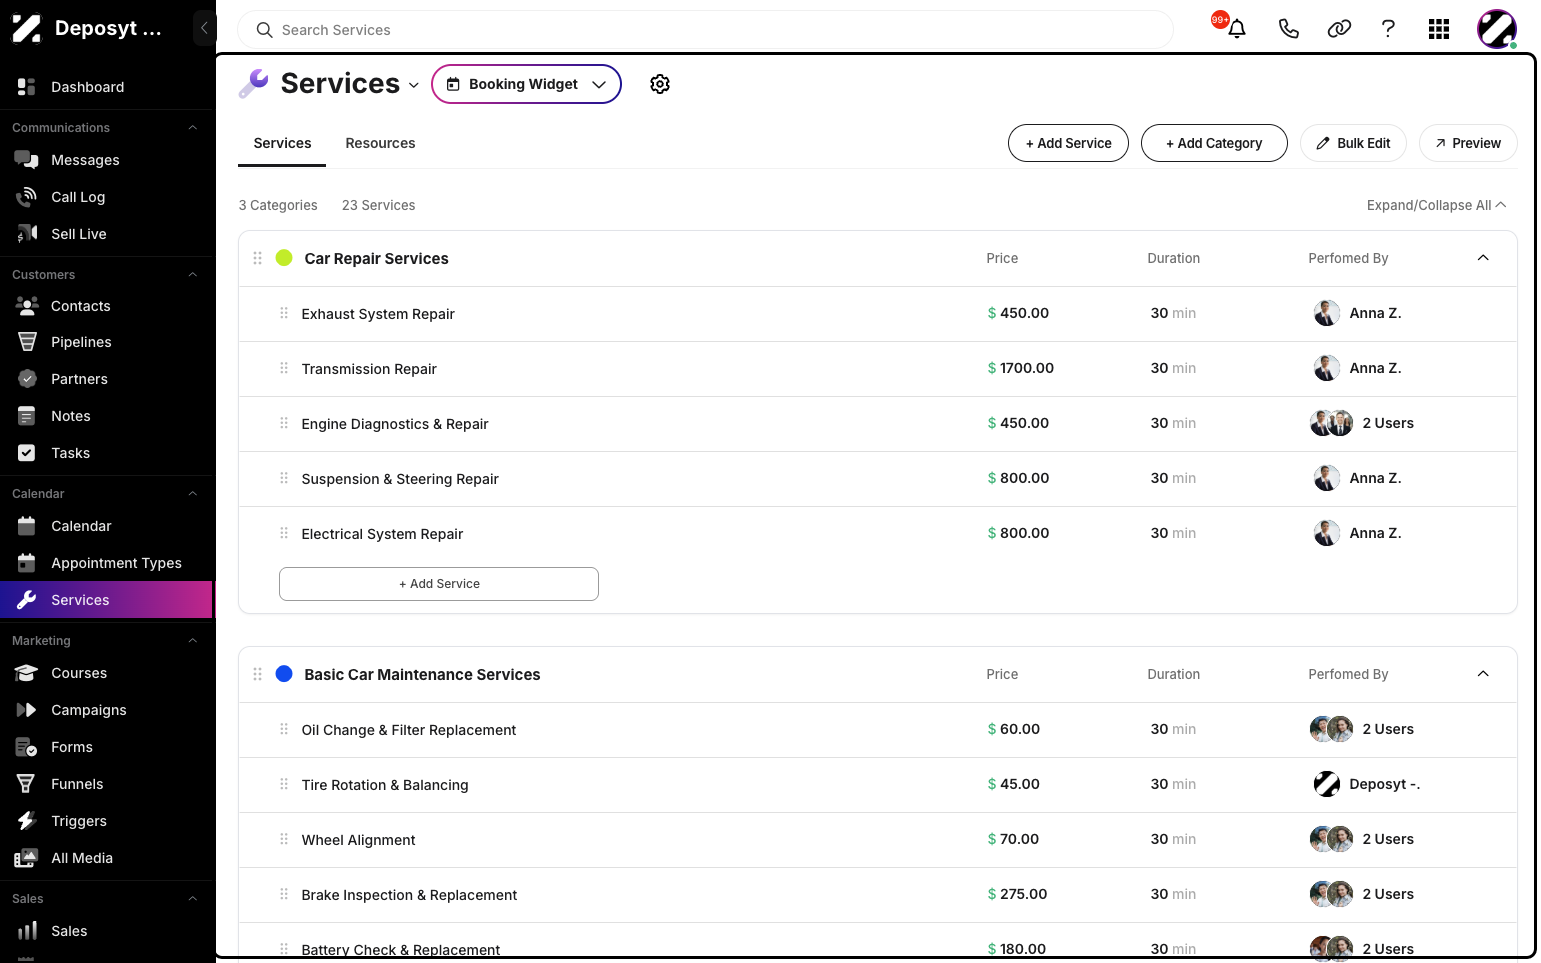
Task: Open Services settings gear
Action: pos(660,84)
